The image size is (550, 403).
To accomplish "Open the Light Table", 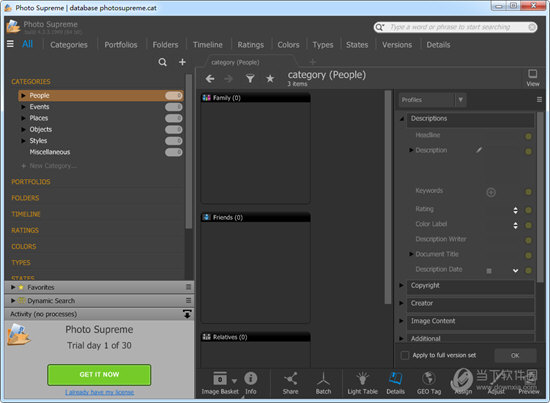I will coord(362,383).
